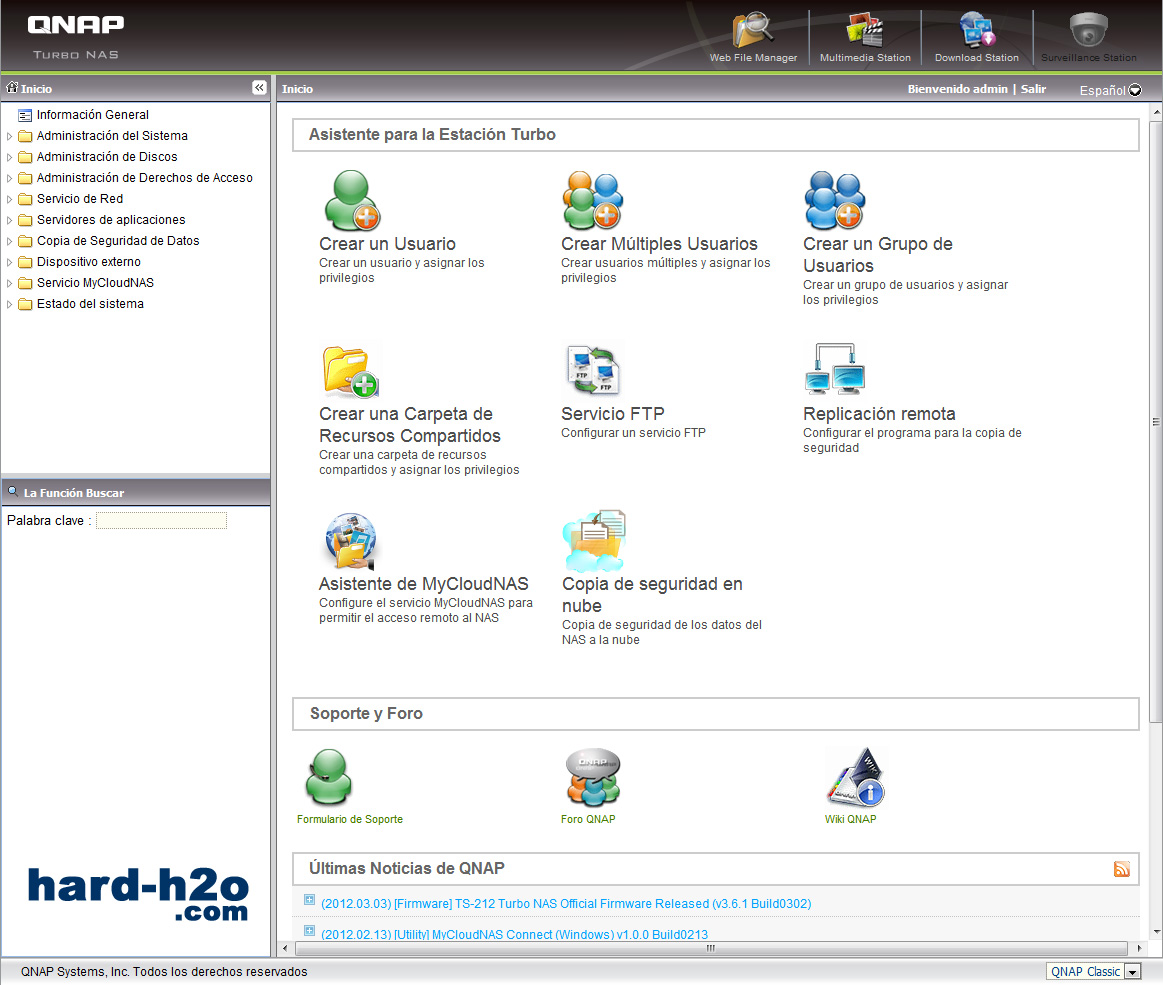Screen dimensions: 1163x985
Task: Open Web File Manager icon
Action: click(x=753, y=30)
